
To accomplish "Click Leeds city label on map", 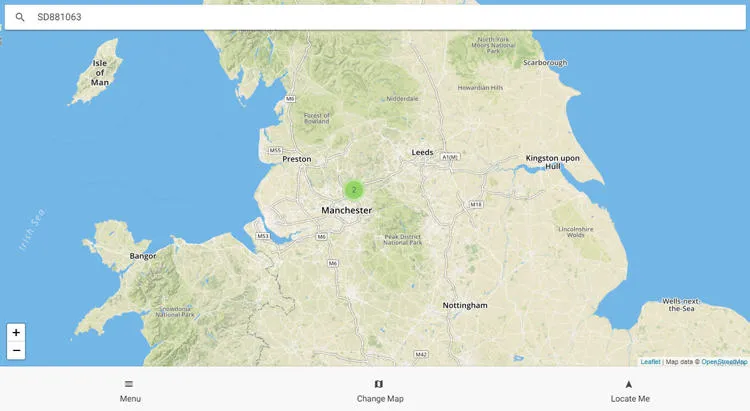I will [x=422, y=152].
